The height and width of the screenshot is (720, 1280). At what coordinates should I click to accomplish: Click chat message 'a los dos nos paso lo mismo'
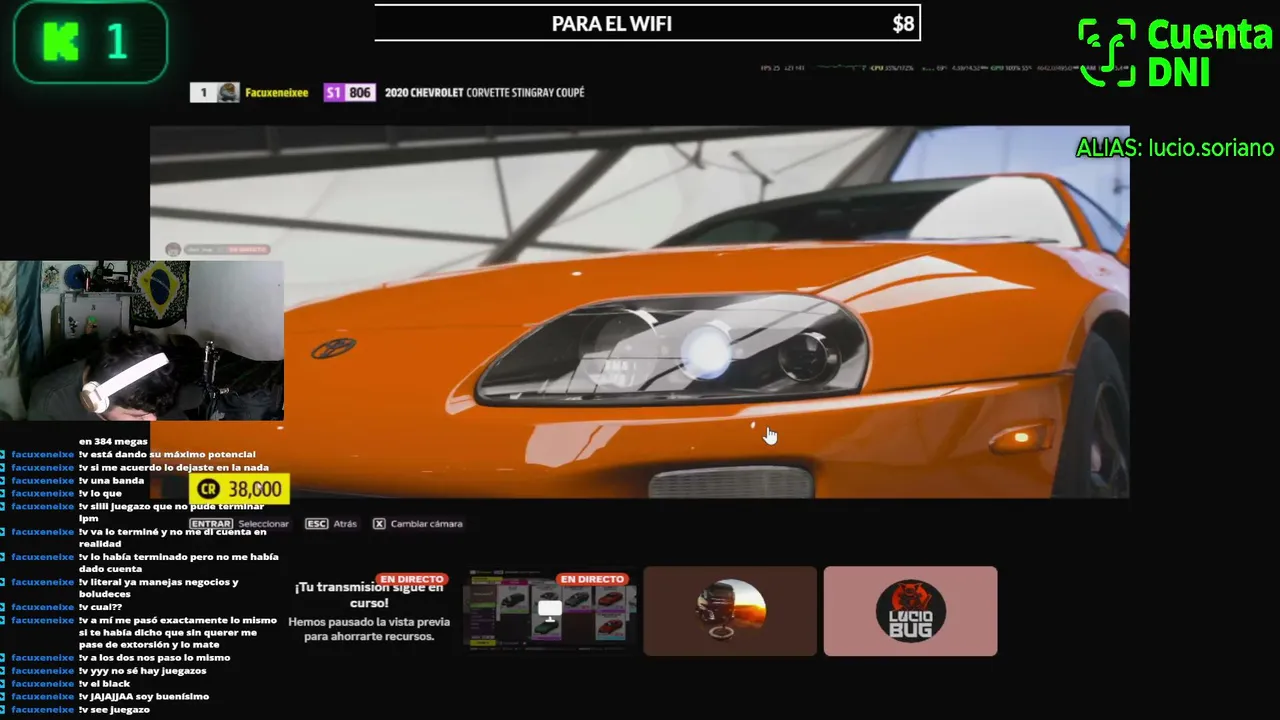pyautogui.click(x=155, y=658)
